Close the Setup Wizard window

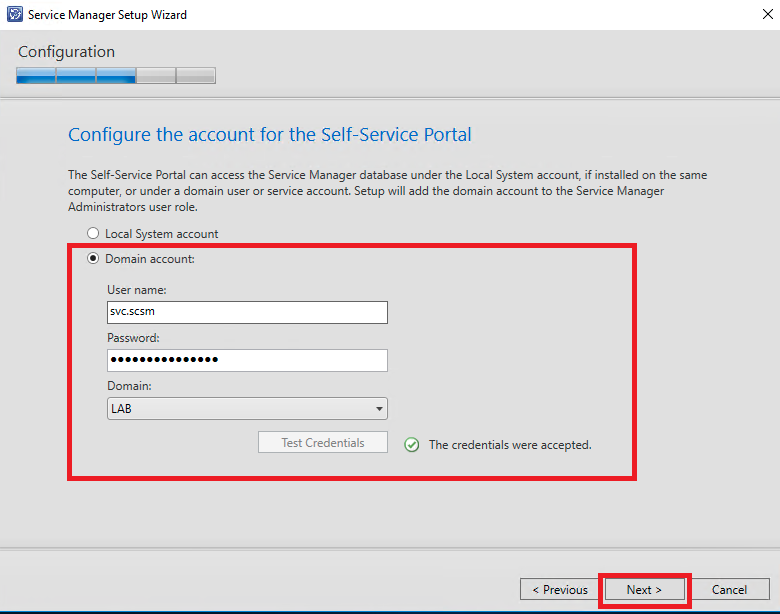click(x=768, y=14)
